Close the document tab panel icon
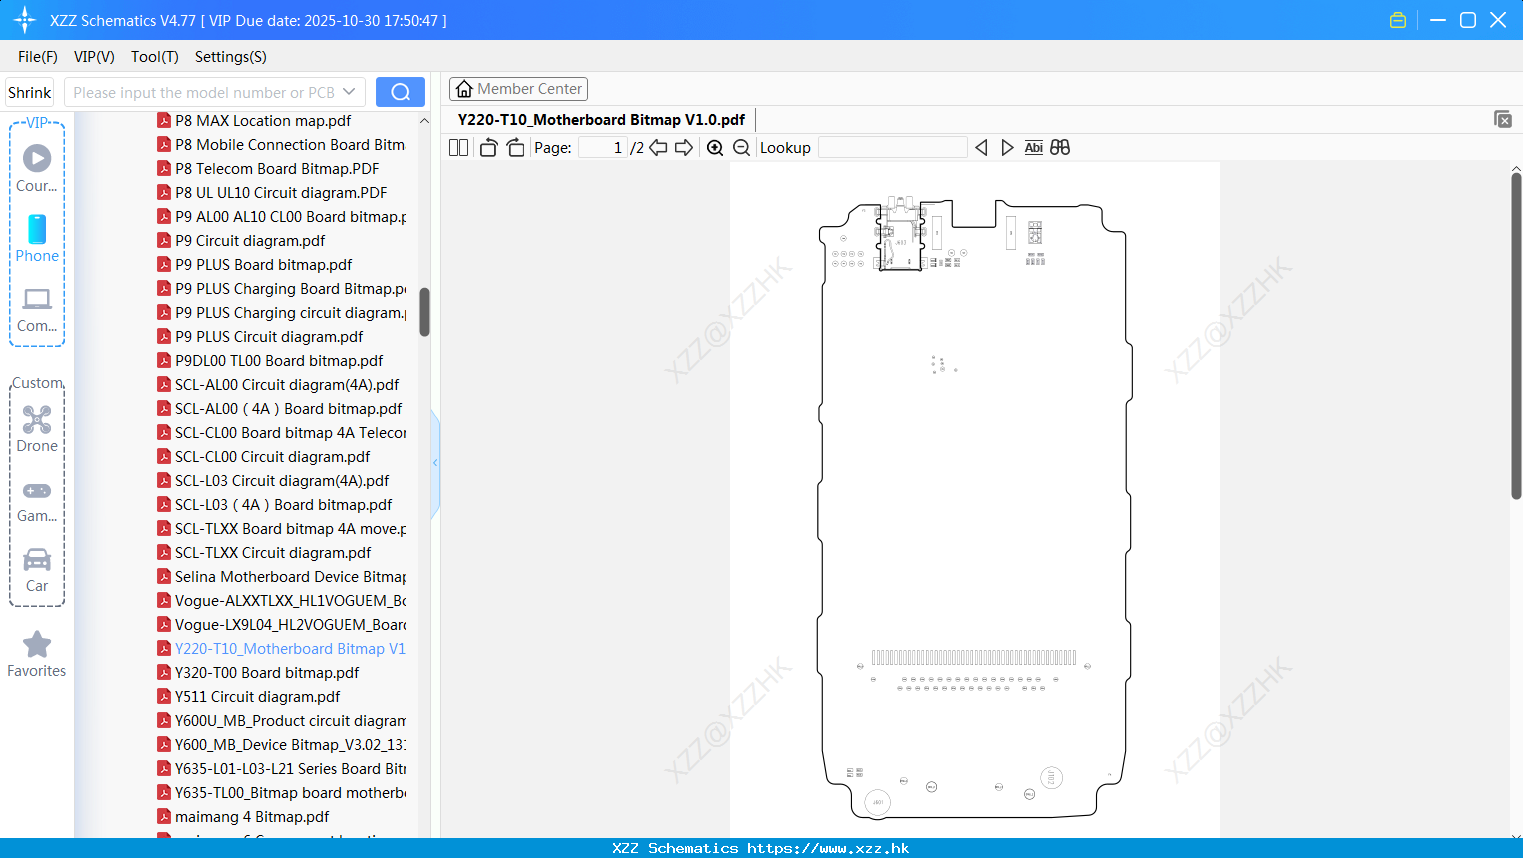The image size is (1523, 858). click(1502, 119)
